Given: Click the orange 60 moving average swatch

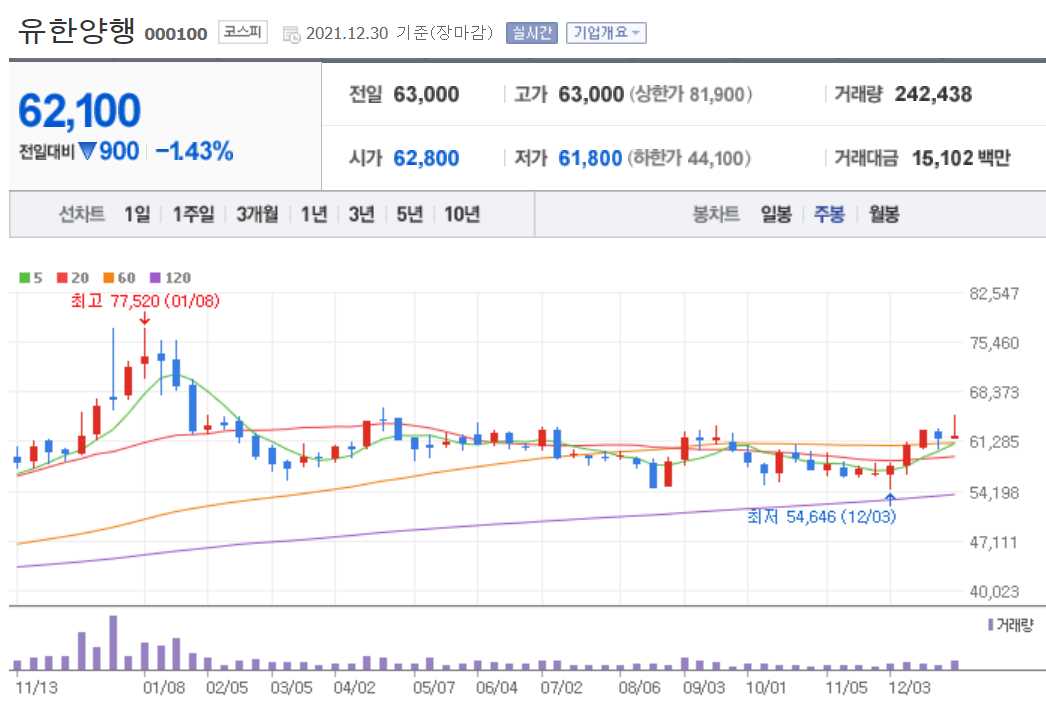Looking at the screenshot, I should pos(109,278).
